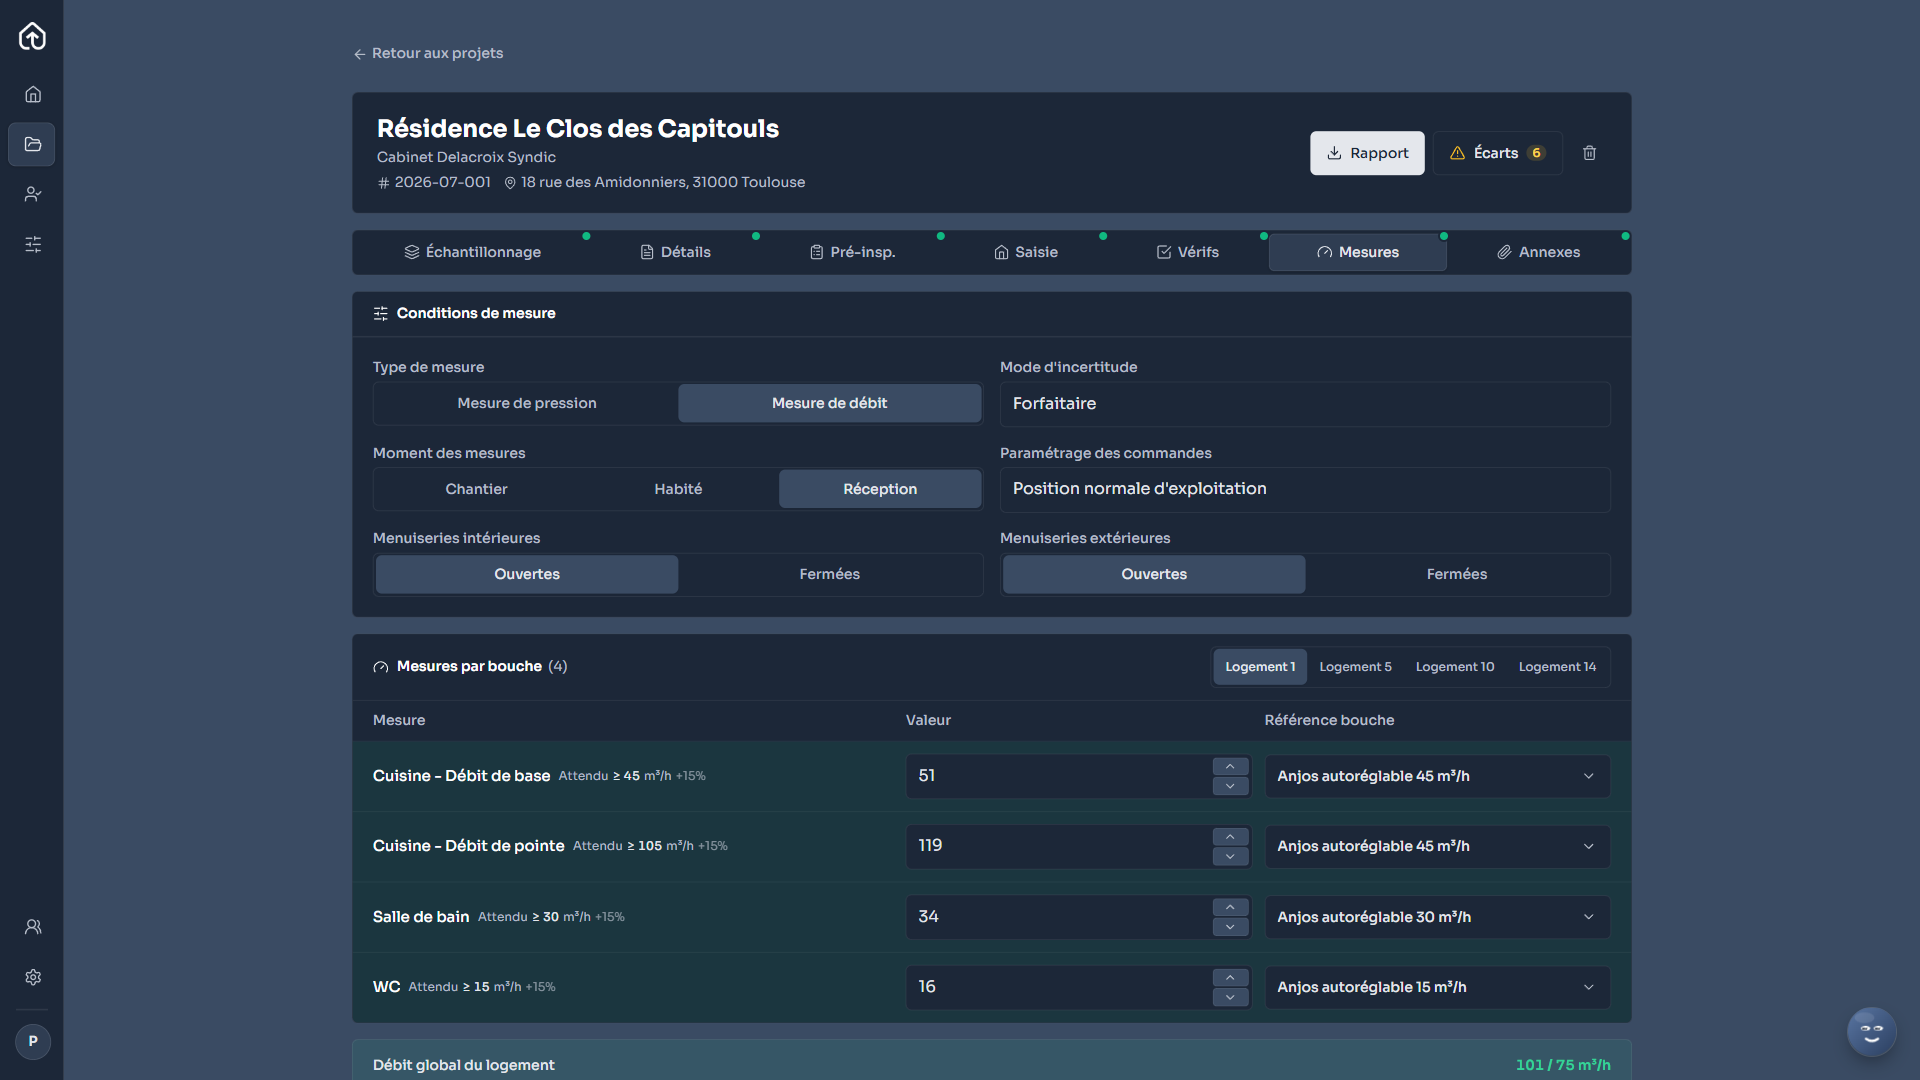1920x1080 pixels.
Task: Decrease WC measurement value
Action: tap(1230, 998)
